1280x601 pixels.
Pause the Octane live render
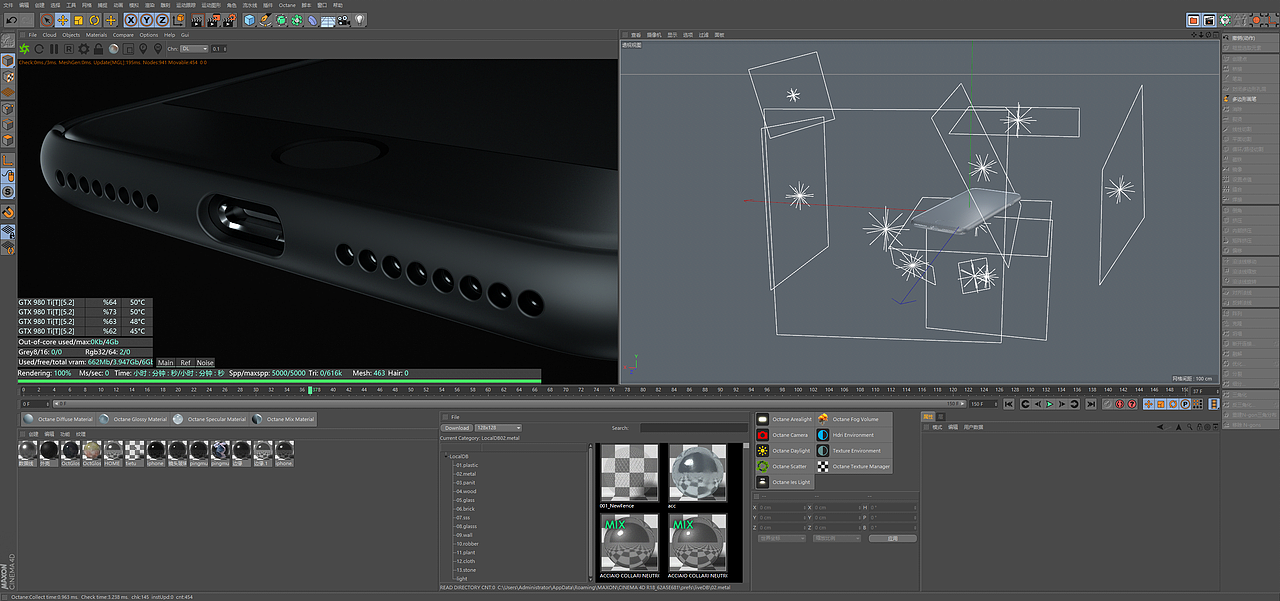click(54, 49)
